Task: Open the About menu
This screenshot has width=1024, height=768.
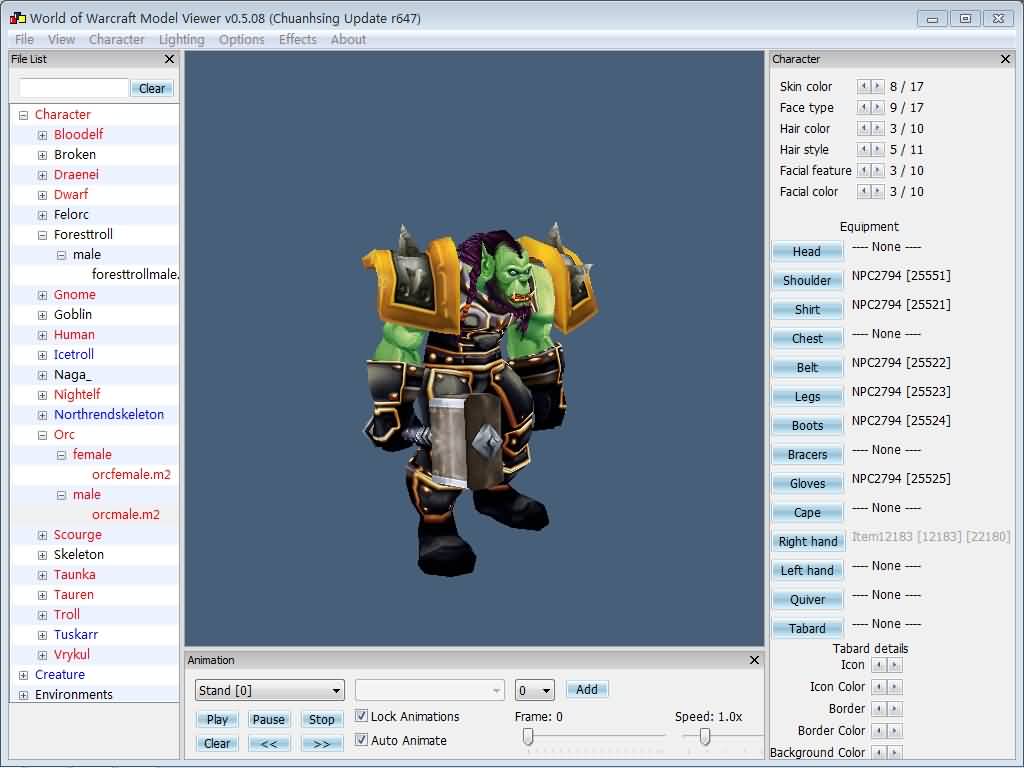Action: tap(348, 39)
